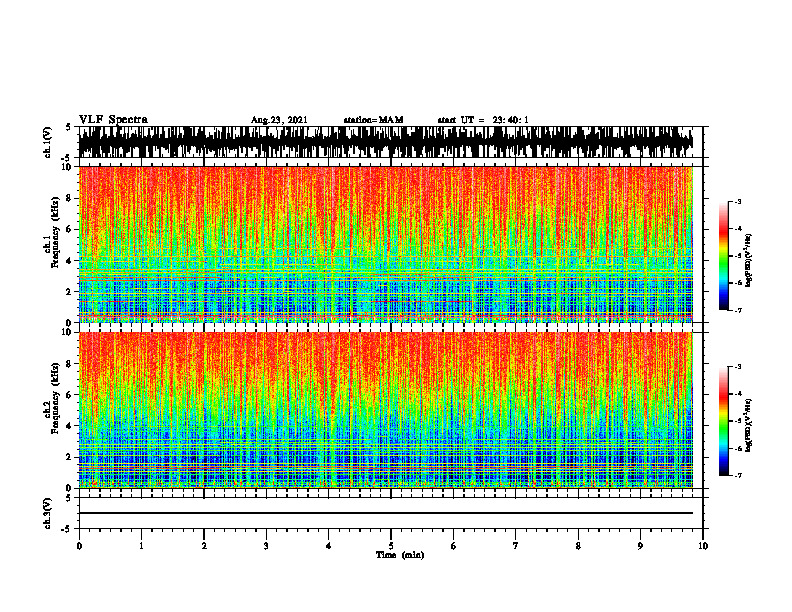Click the "6" tick label on the Time axis

point(454,546)
